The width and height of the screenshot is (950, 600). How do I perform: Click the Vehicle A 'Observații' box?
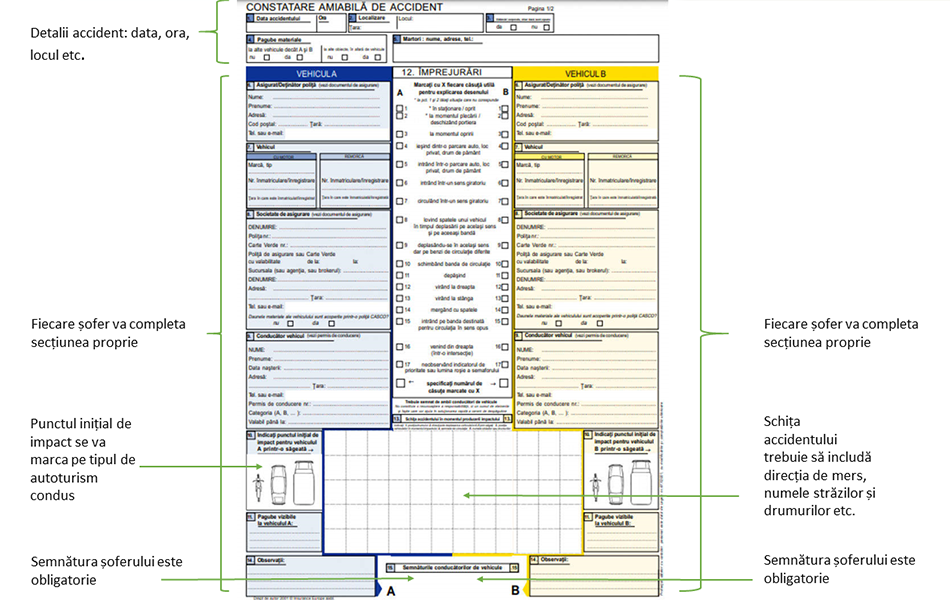(x=311, y=576)
